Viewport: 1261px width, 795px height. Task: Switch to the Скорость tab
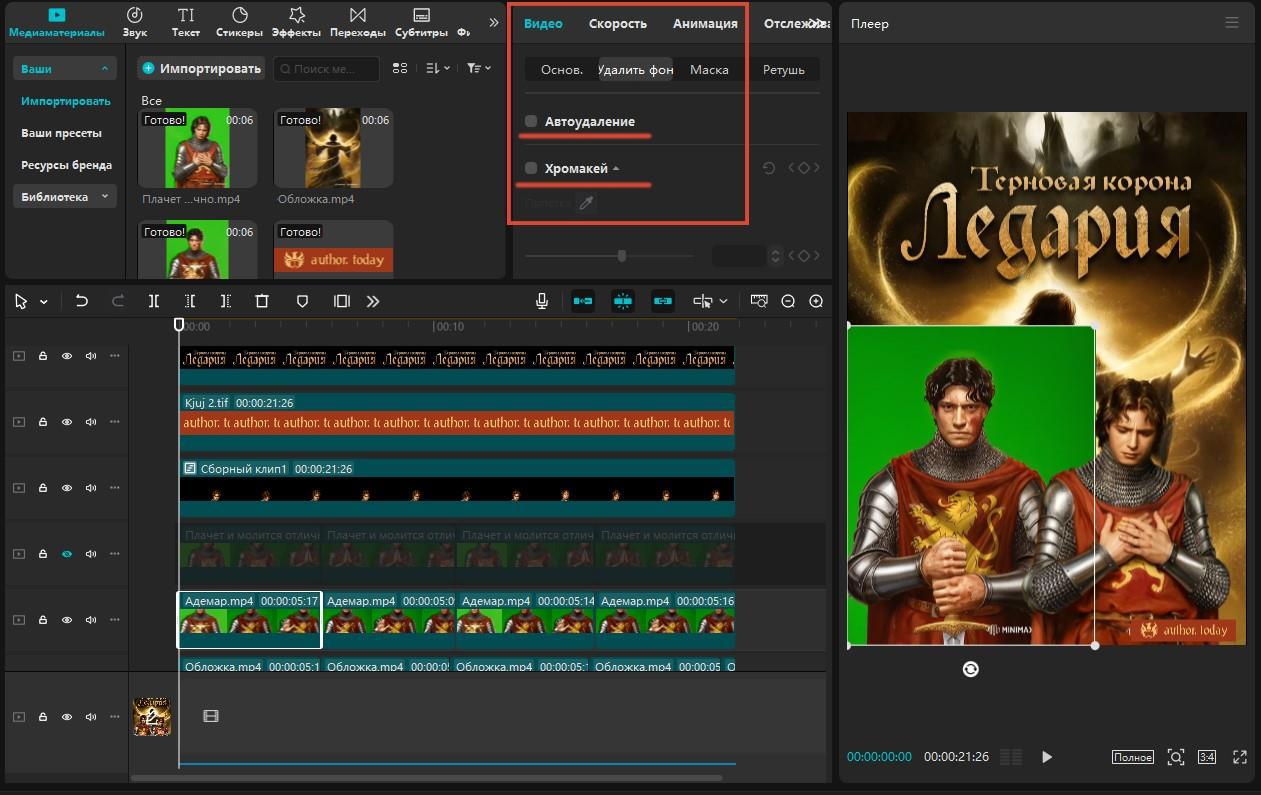(617, 23)
